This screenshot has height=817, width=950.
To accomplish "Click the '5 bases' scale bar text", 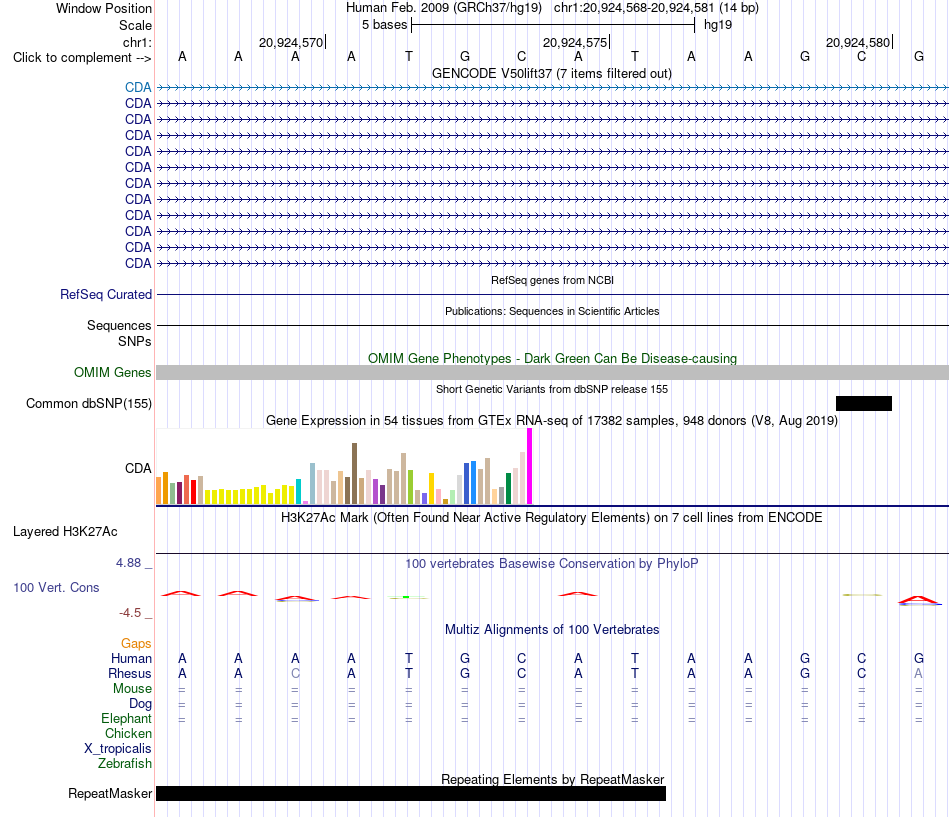I will pos(385,25).
